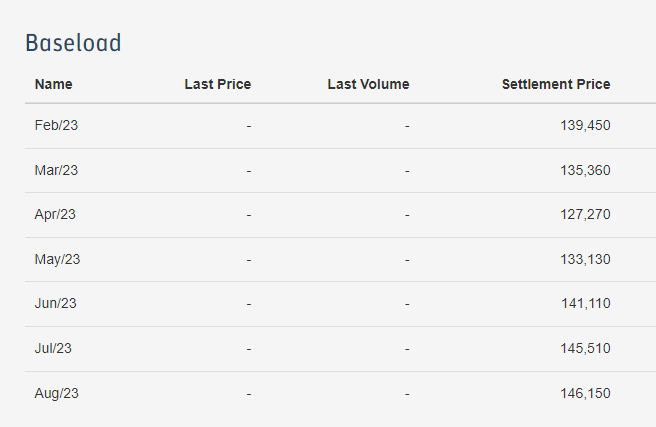Select the Last Volume column header

pos(368,84)
